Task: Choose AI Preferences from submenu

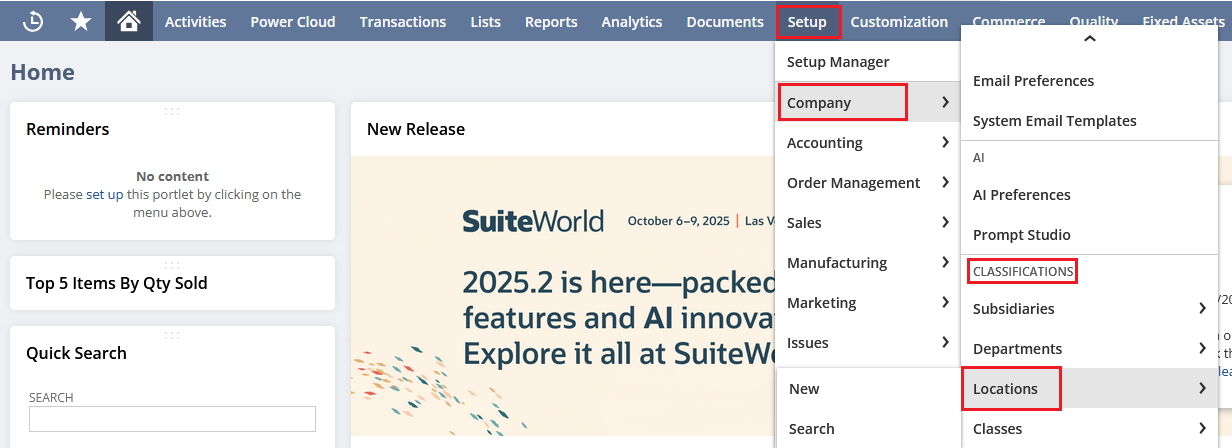Action: click(1021, 195)
